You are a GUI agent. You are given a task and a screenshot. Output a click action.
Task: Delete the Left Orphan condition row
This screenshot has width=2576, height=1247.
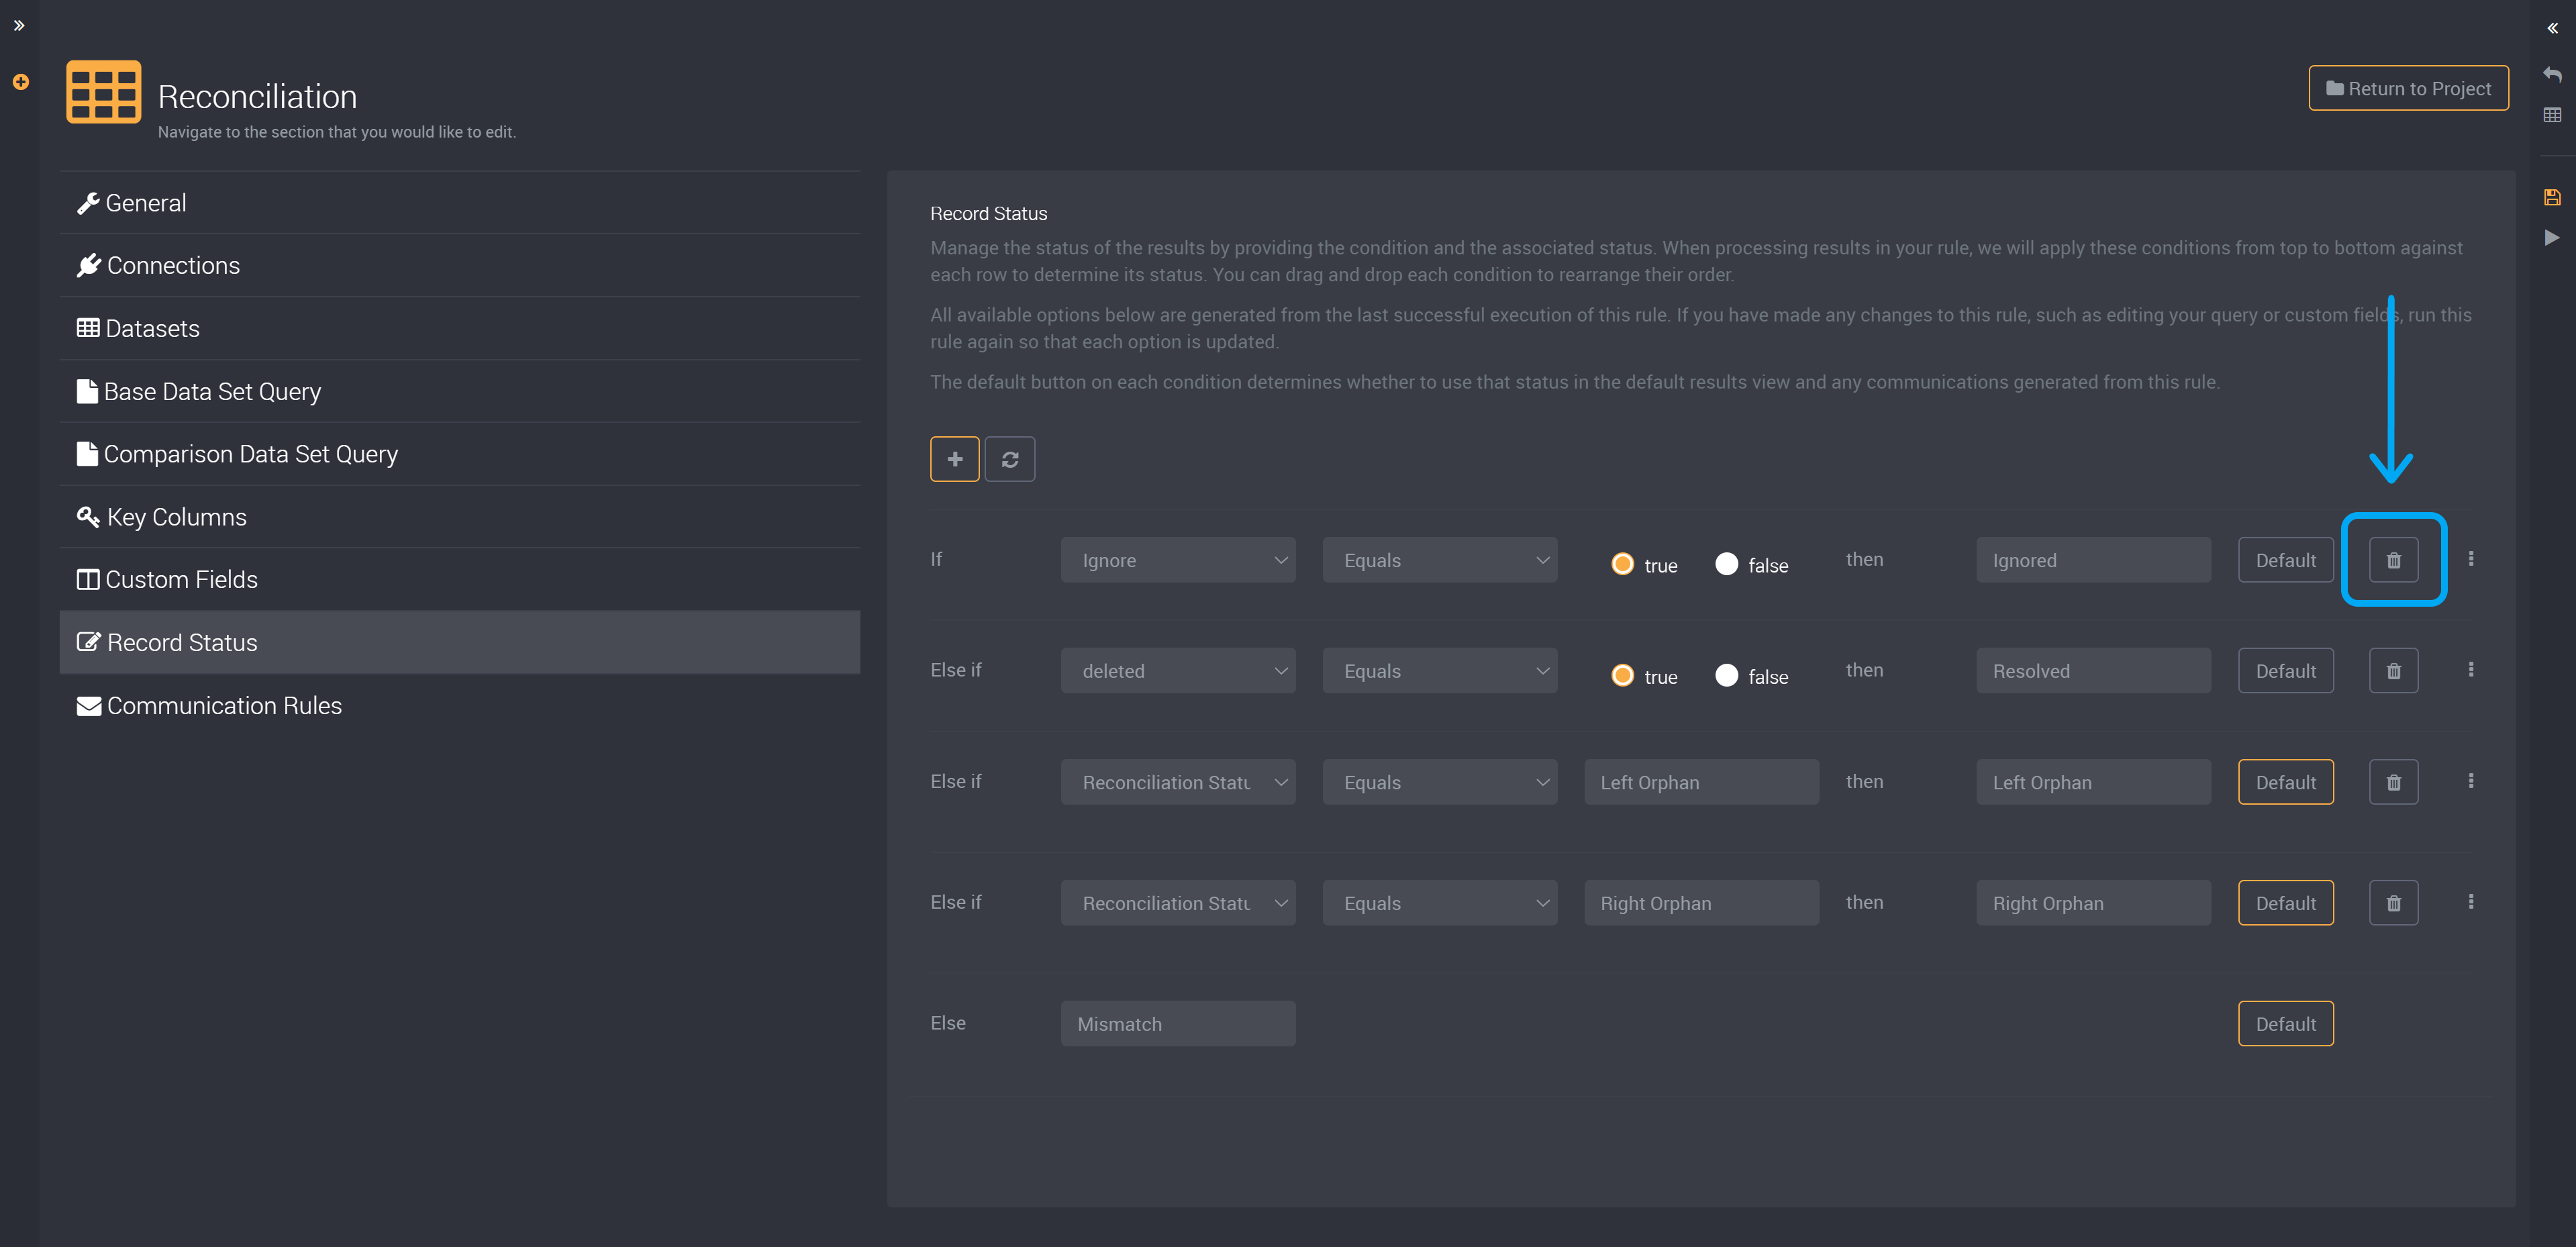tap(2393, 782)
